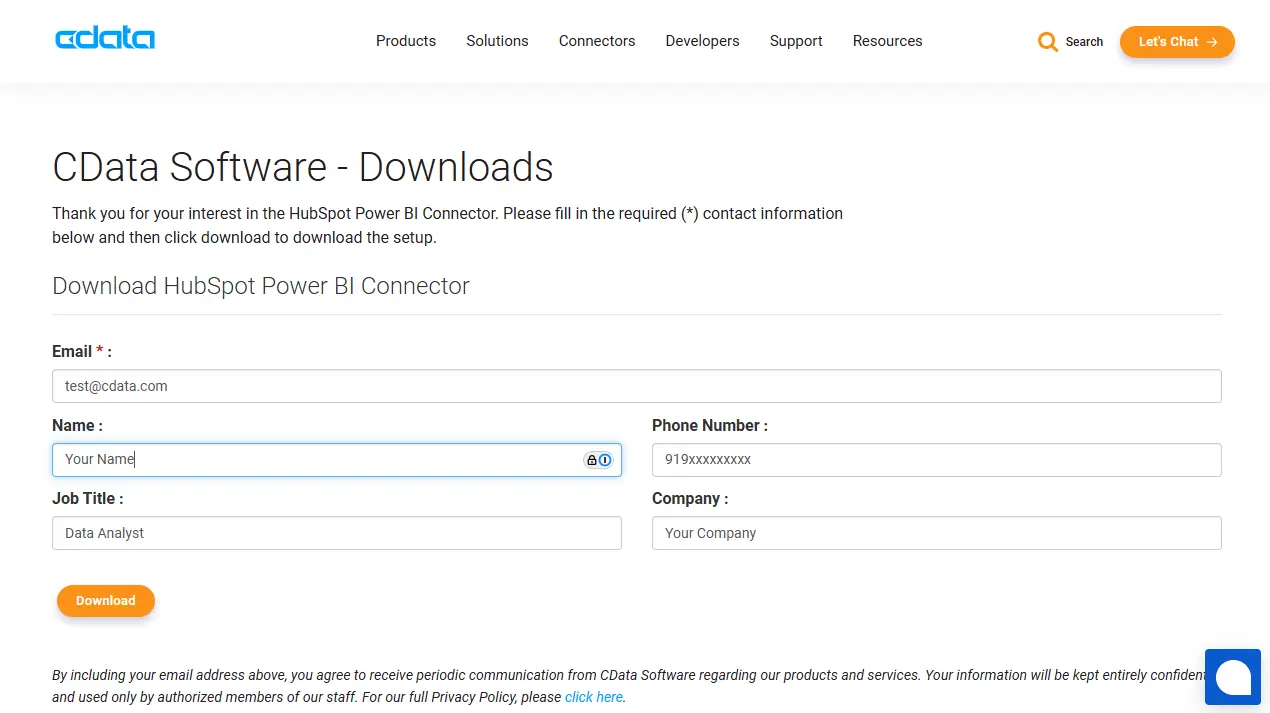Open the Resources menu
This screenshot has width=1270, height=713.
point(887,41)
